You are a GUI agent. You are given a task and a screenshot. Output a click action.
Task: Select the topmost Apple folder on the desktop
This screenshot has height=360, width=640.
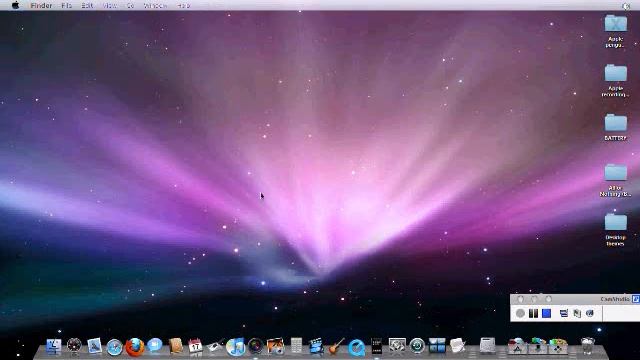click(x=616, y=31)
